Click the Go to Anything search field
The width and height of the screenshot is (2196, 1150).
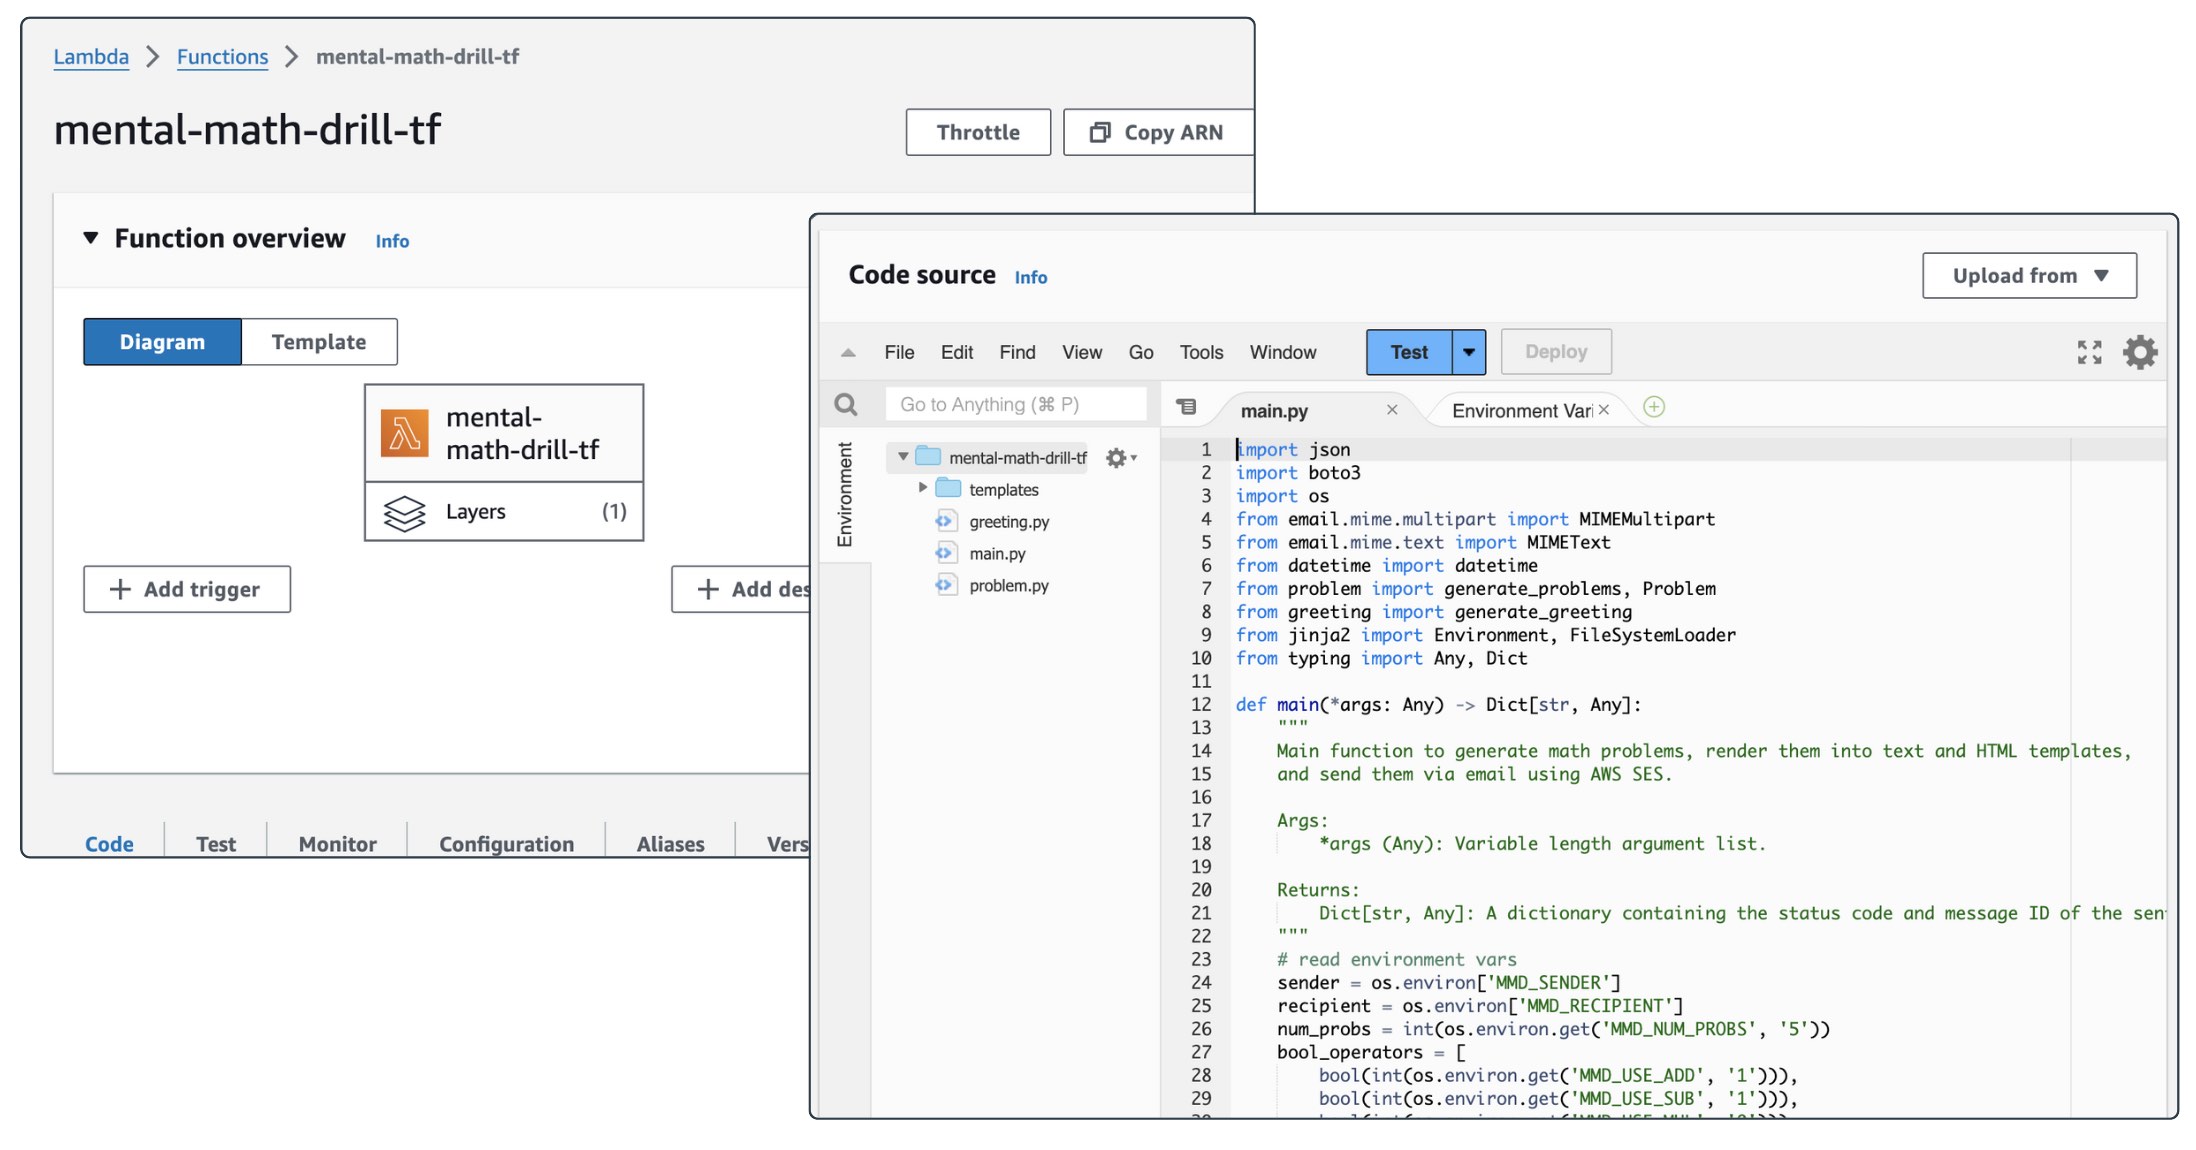tap(1016, 404)
